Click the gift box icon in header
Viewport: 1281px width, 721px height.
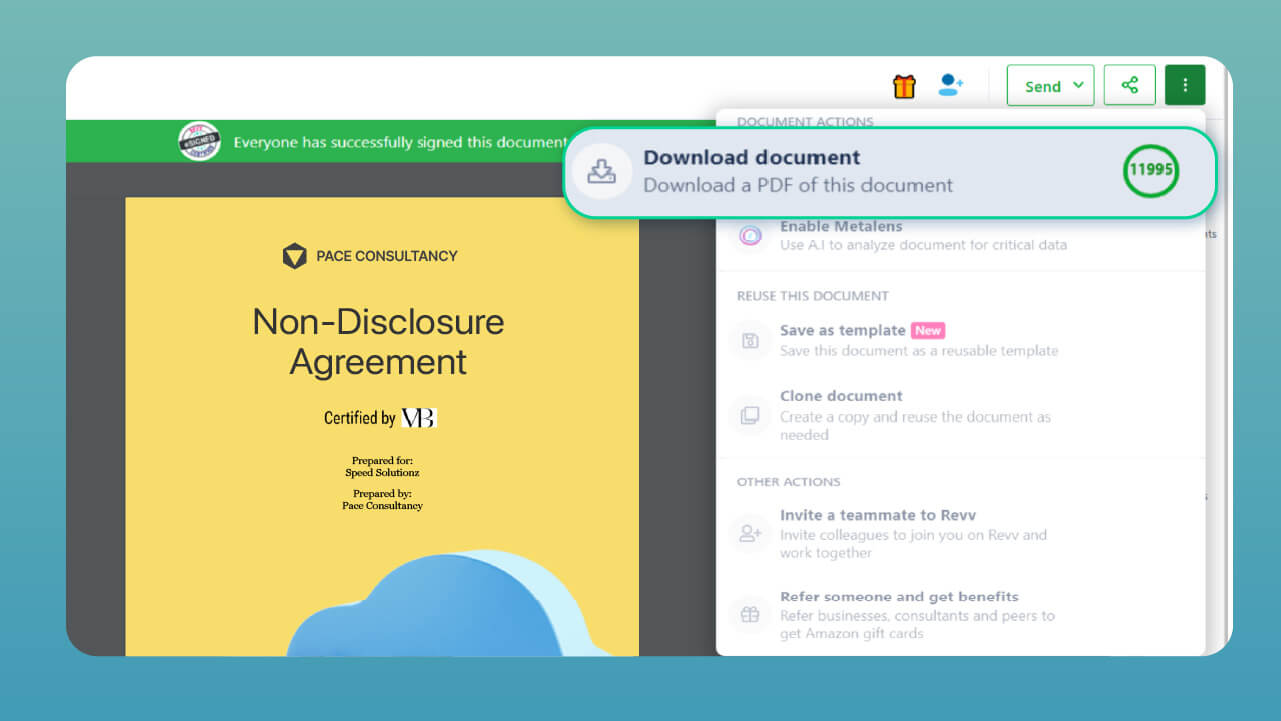tap(904, 86)
